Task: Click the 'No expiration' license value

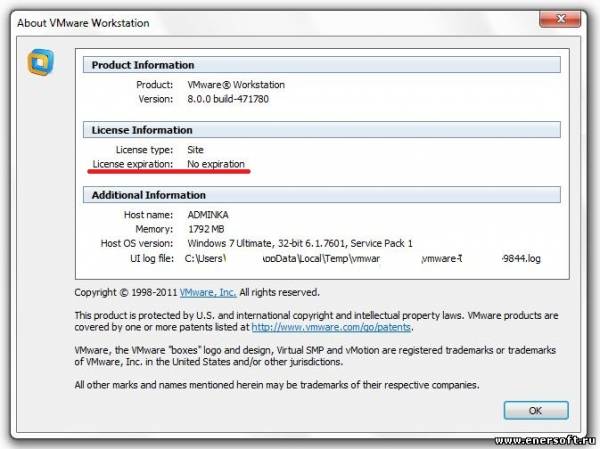Action: [216, 164]
